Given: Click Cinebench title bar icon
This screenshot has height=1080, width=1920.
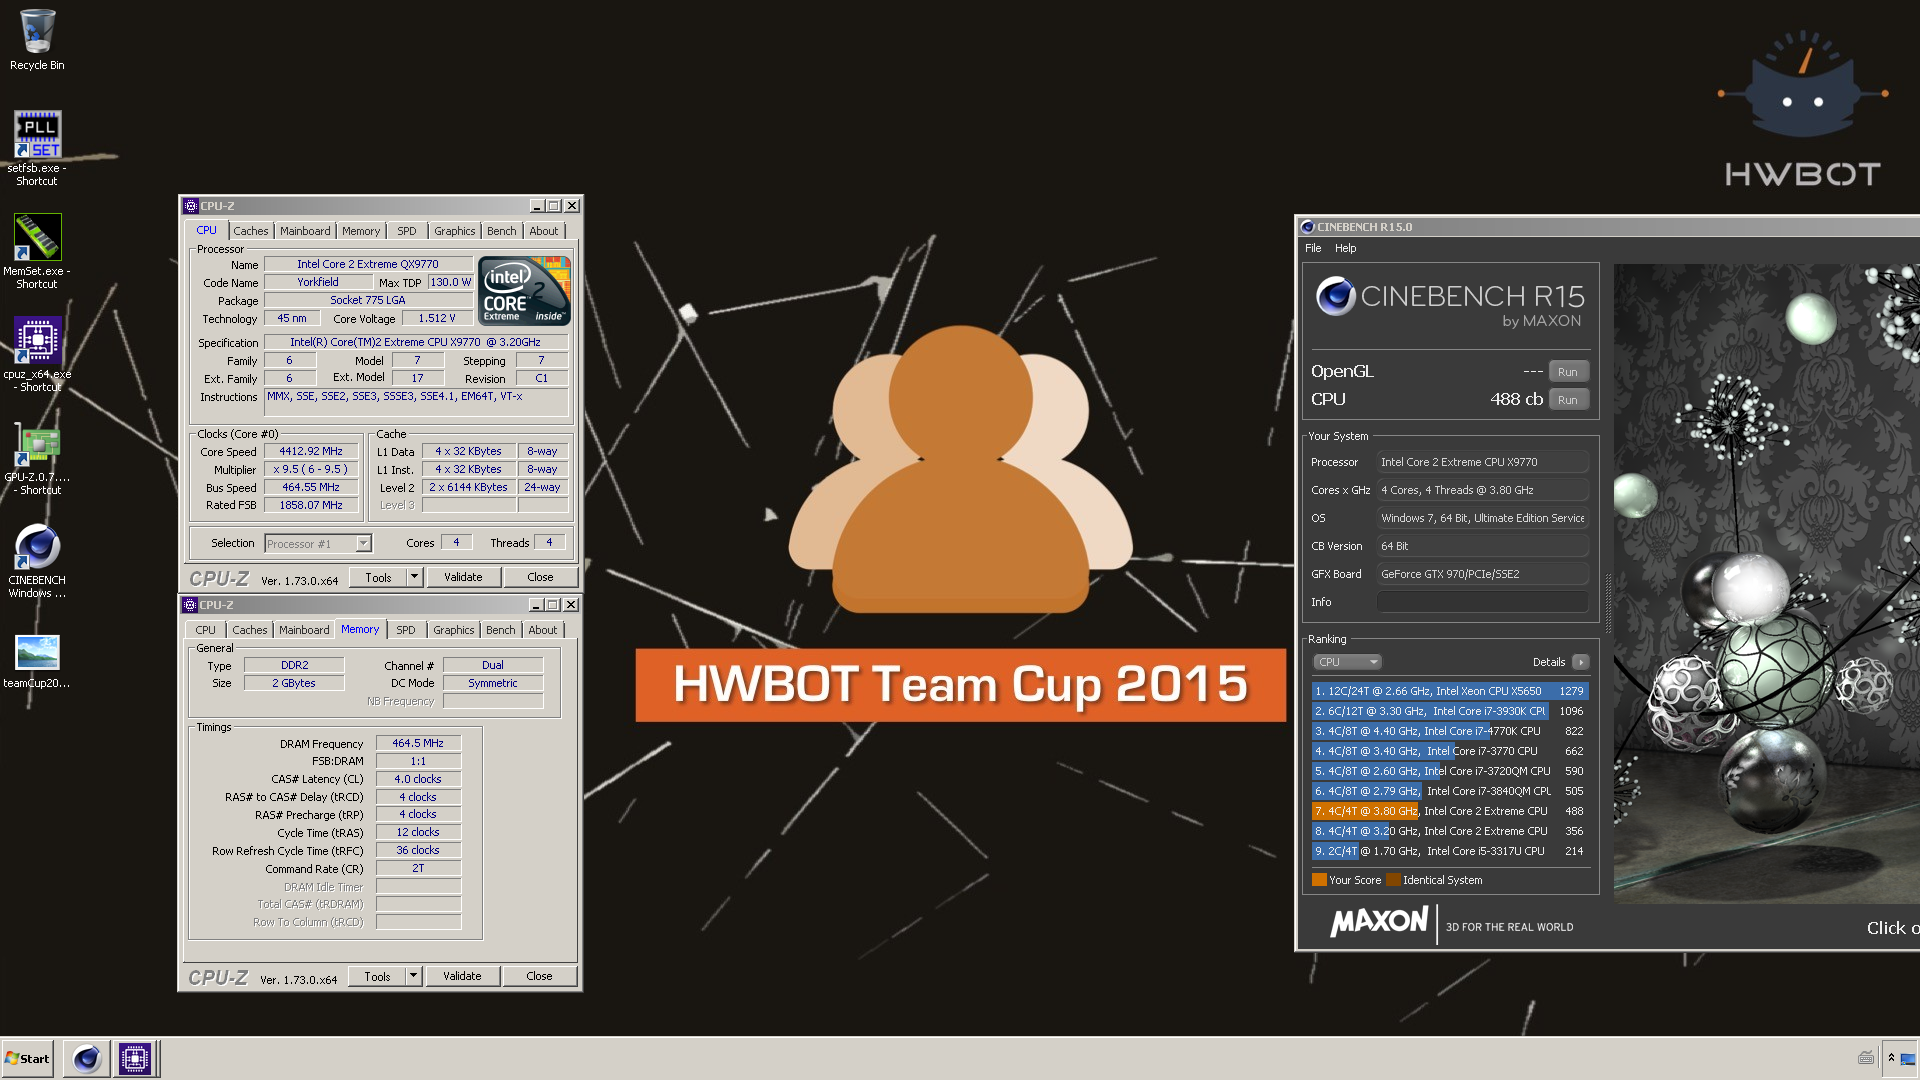Looking at the screenshot, I should tap(1307, 227).
